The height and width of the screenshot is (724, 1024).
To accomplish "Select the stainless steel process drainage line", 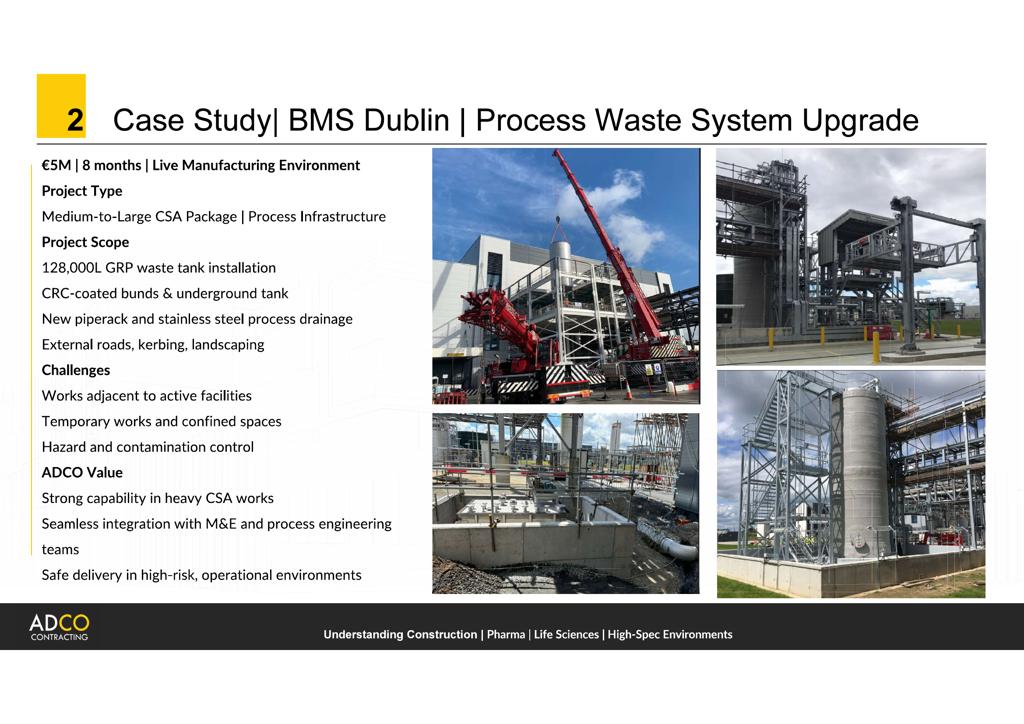I will pos(196,318).
